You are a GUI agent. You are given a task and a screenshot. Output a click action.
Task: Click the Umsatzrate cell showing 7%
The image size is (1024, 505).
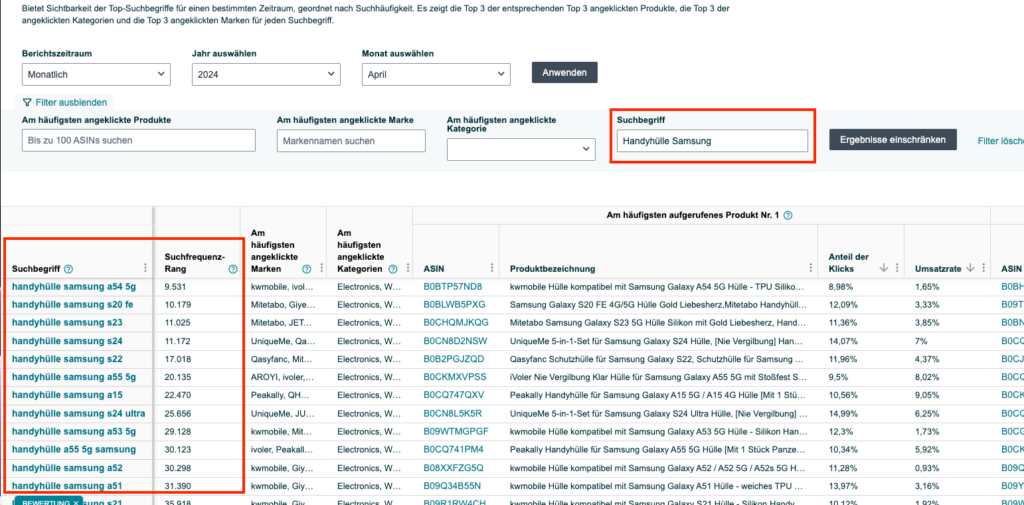coord(920,341)
